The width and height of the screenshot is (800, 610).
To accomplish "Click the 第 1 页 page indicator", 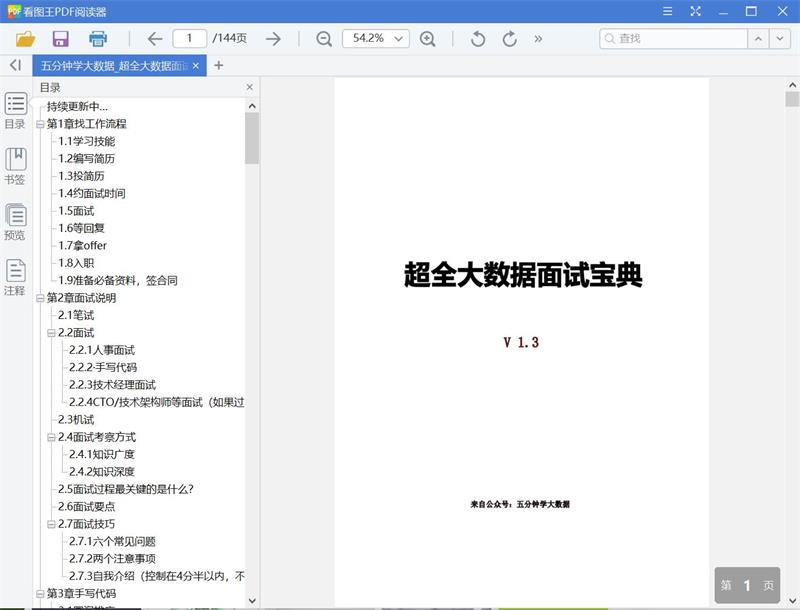I will (x=747, y=586).
